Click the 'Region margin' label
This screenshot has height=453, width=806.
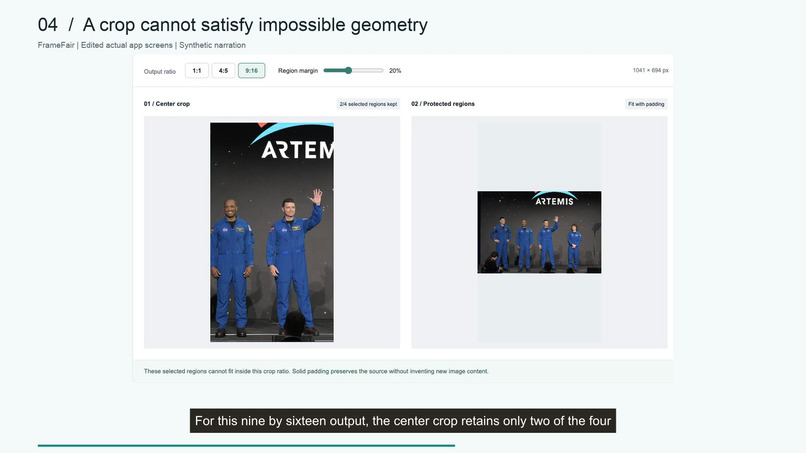[298, 70]
